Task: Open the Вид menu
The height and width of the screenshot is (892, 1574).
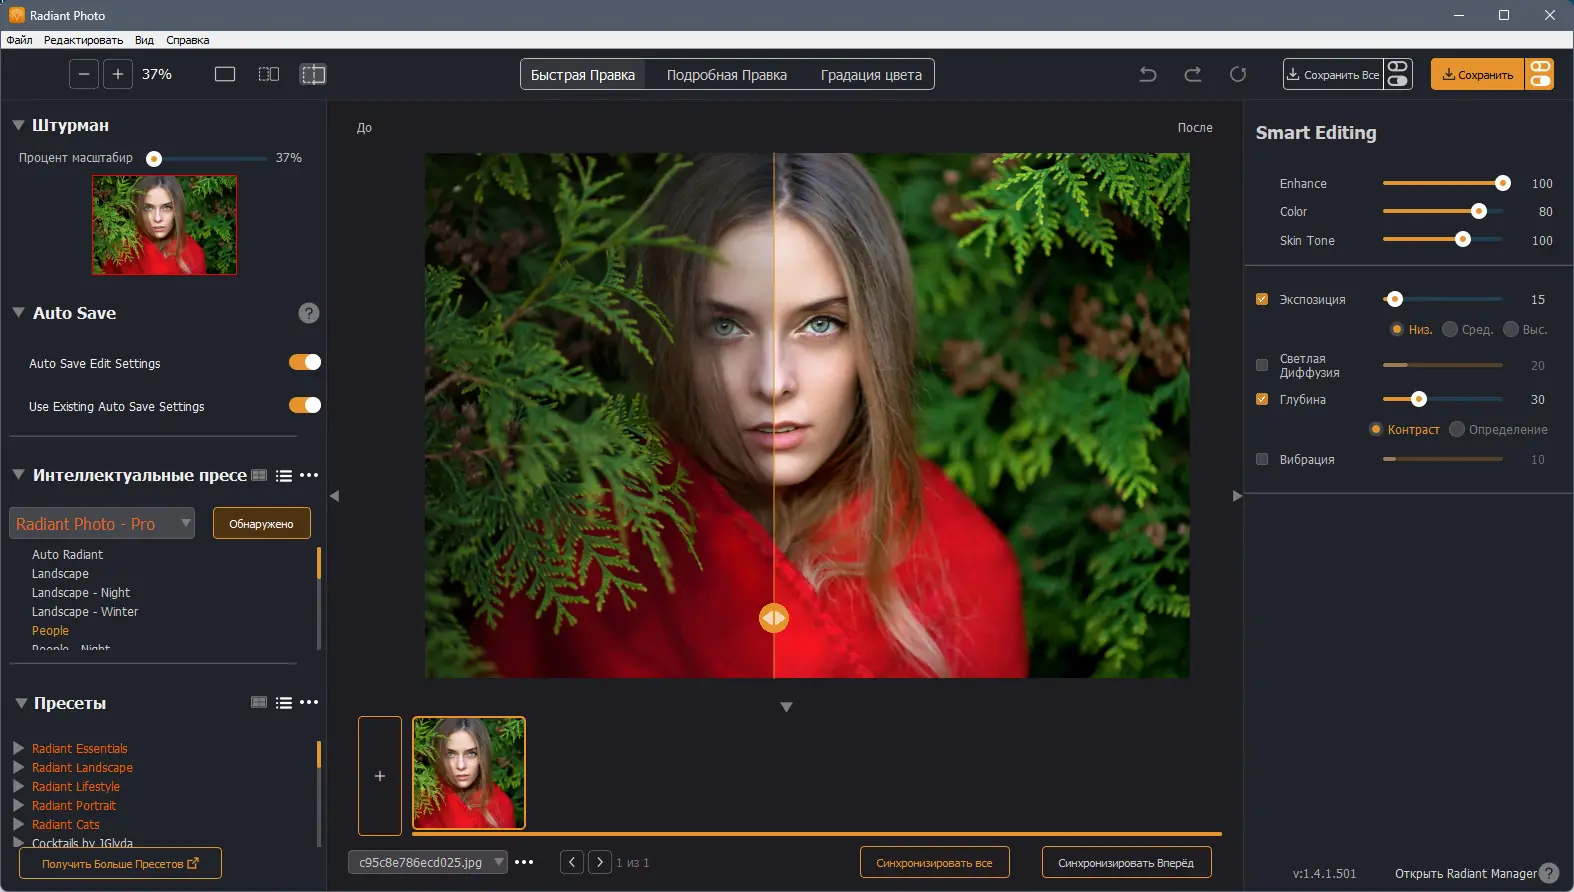Action: click(144, 40)
